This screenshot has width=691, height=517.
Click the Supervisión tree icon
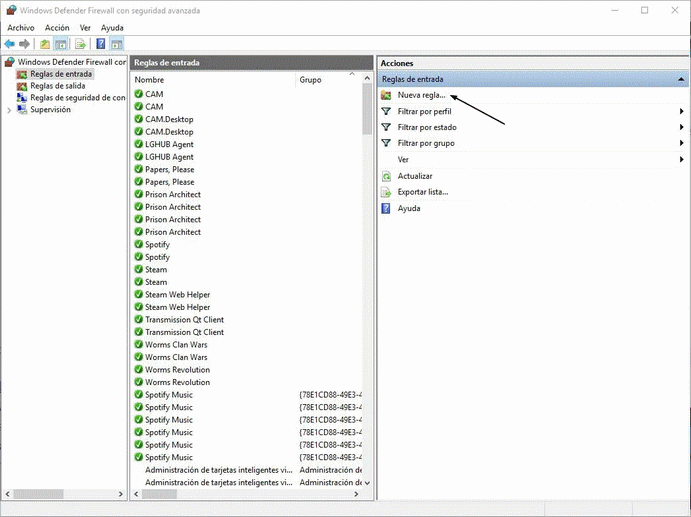tap(22, 109)
